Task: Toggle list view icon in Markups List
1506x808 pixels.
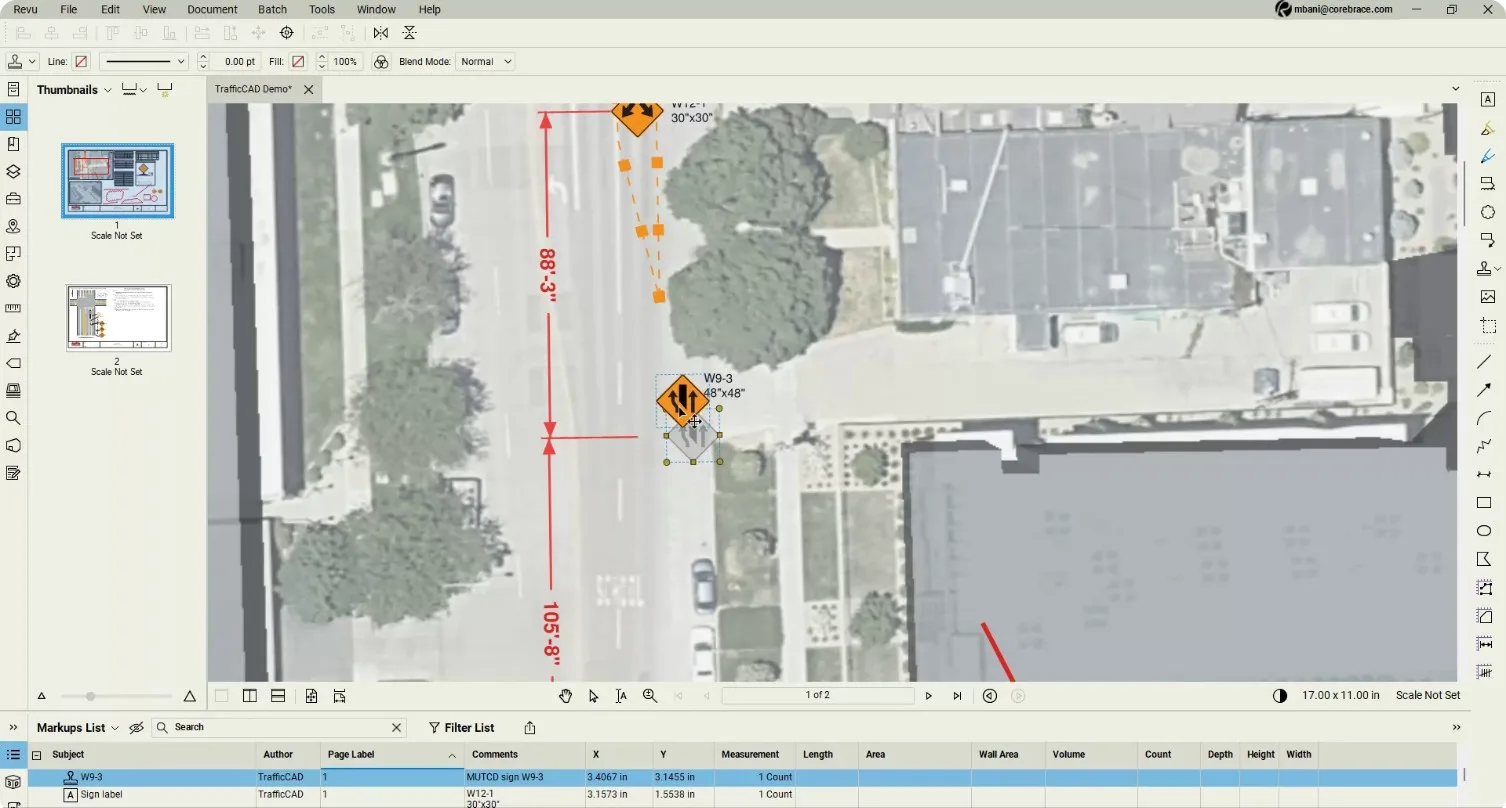Action: pos(13,755)
